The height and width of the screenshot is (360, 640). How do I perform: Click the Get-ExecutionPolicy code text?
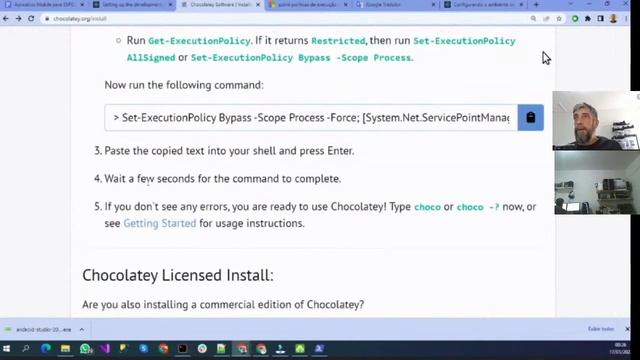199,41
